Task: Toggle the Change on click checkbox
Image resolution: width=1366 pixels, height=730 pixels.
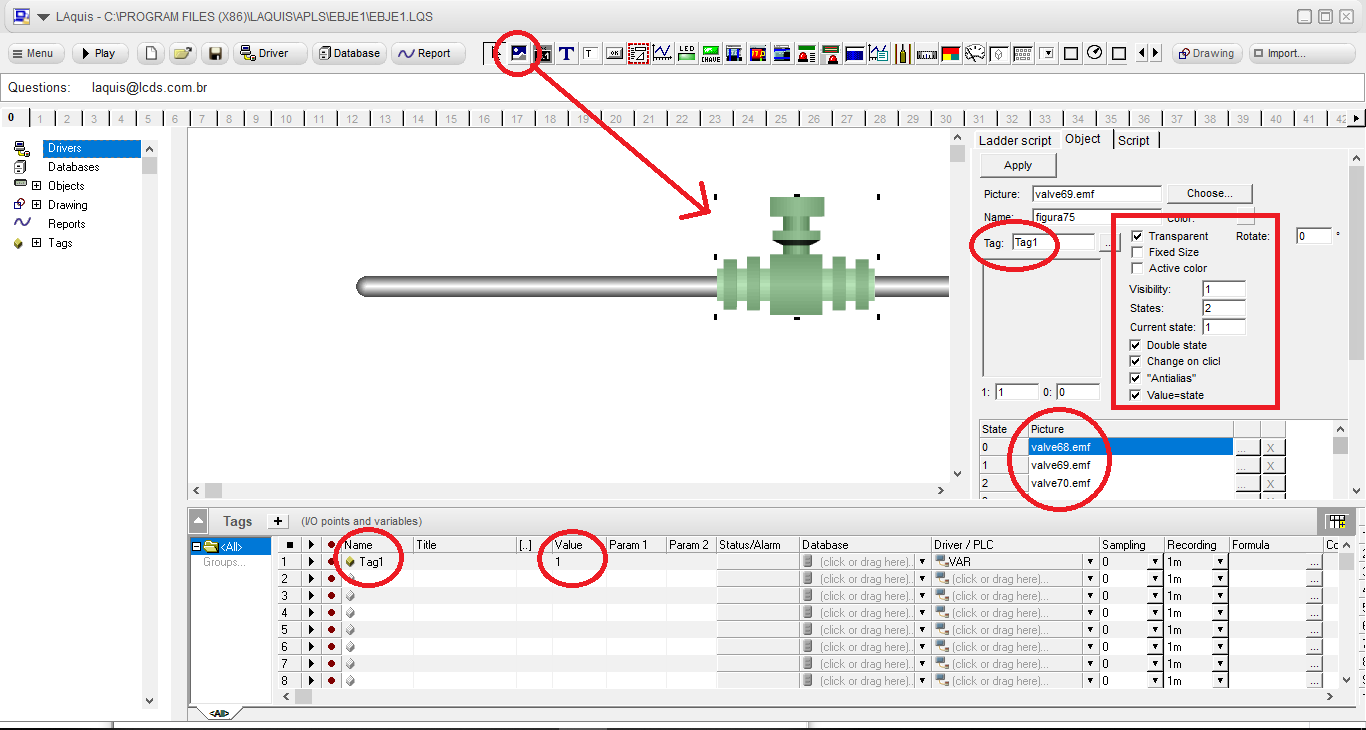Action: click(x=1135, y=361)
